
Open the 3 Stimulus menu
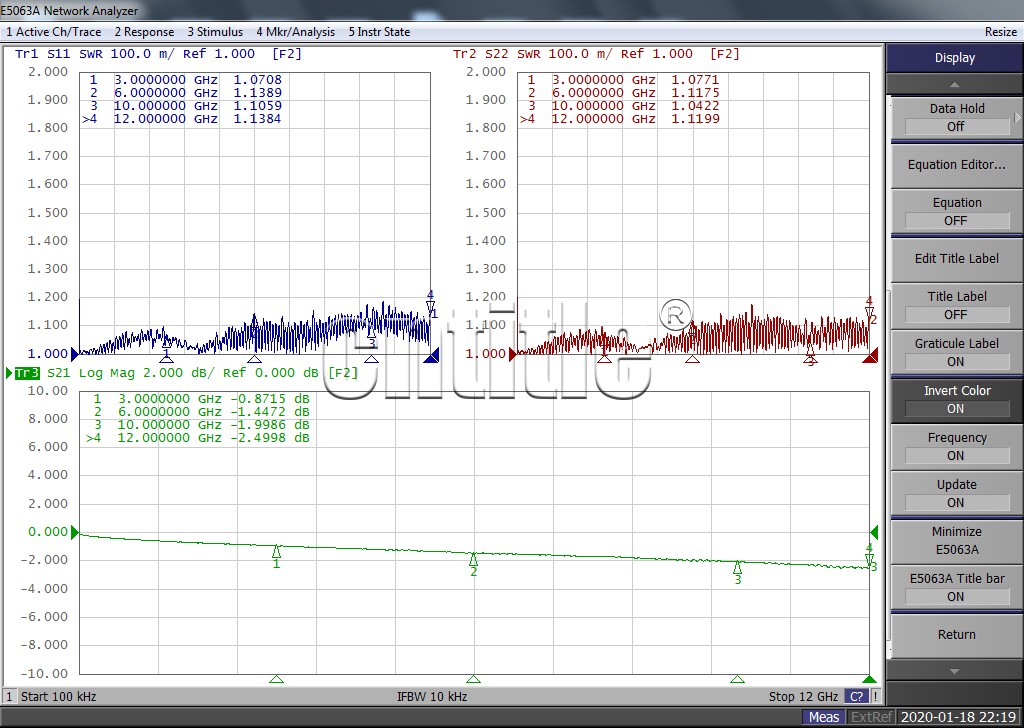215,32
